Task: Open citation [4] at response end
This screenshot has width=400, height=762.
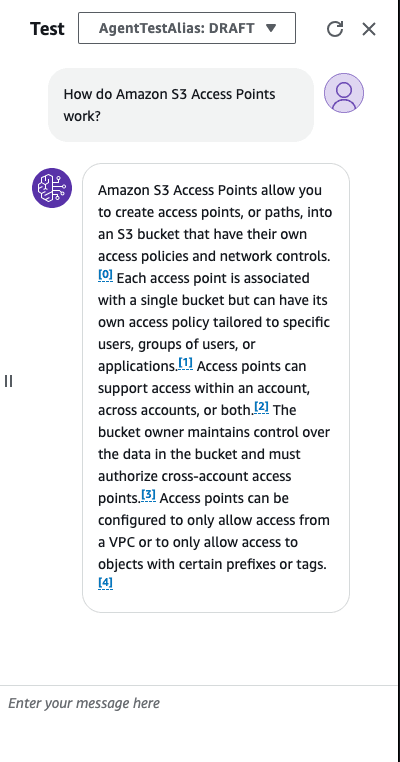Action: (105, 583)
